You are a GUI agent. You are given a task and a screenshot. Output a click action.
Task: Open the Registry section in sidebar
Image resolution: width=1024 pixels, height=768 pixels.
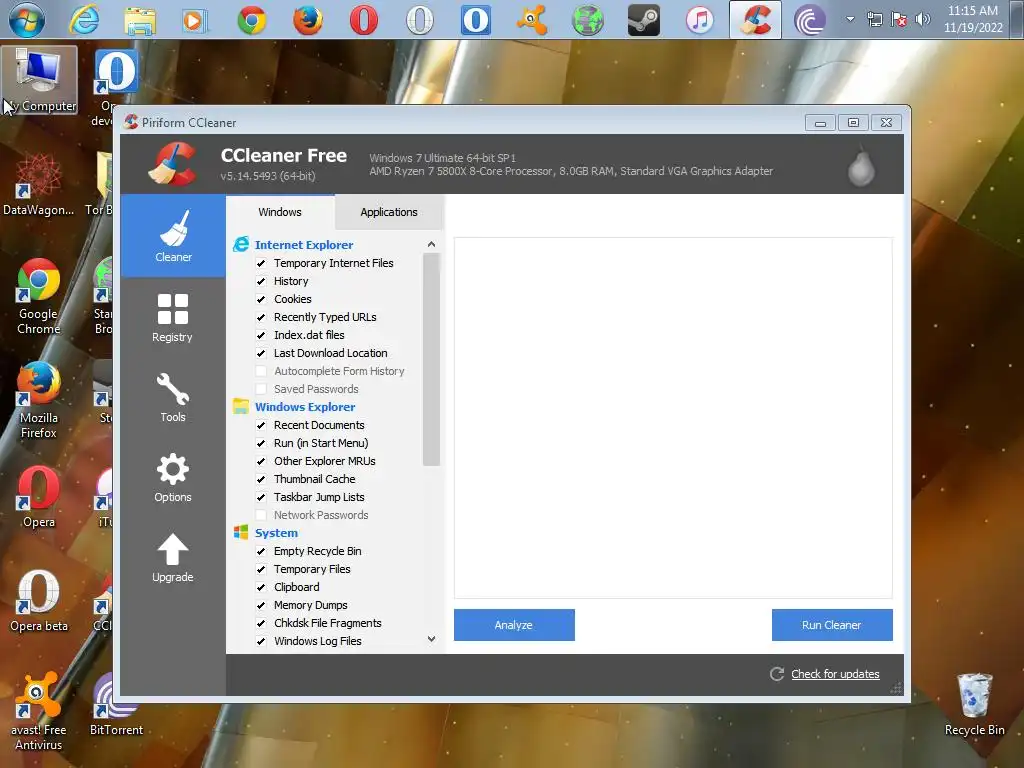[x=173, y=318]
